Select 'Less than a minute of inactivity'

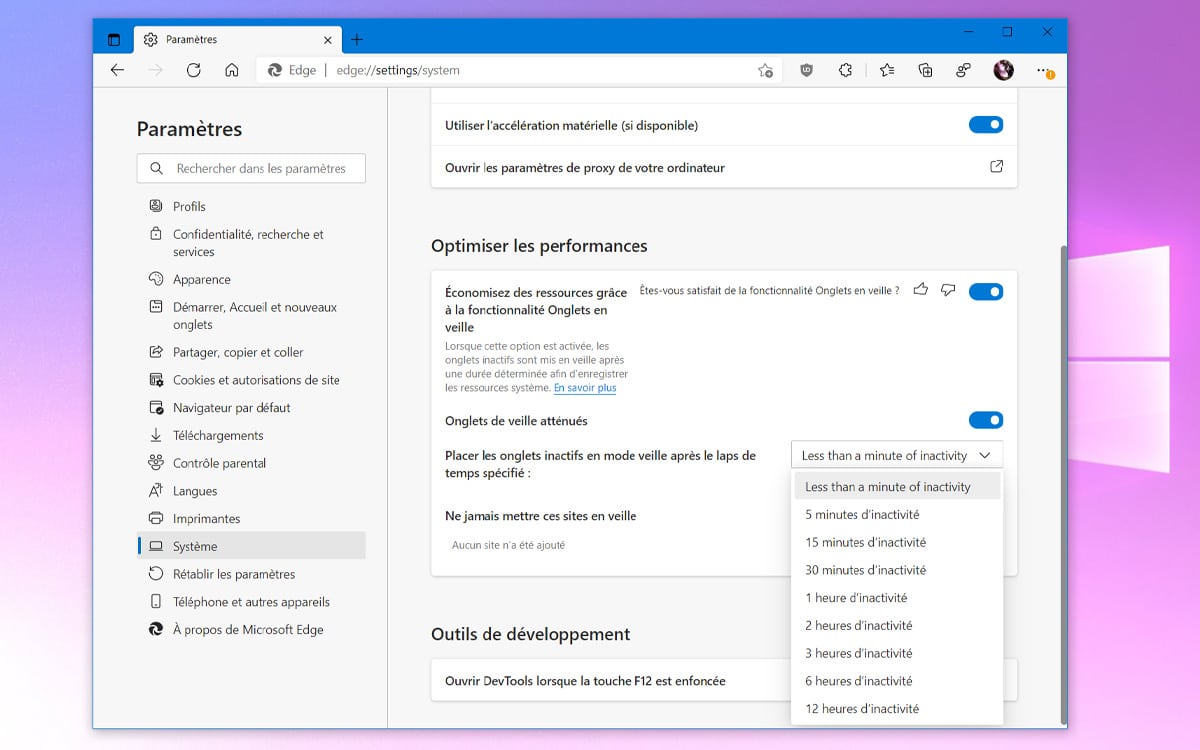[x=889, y=486]
